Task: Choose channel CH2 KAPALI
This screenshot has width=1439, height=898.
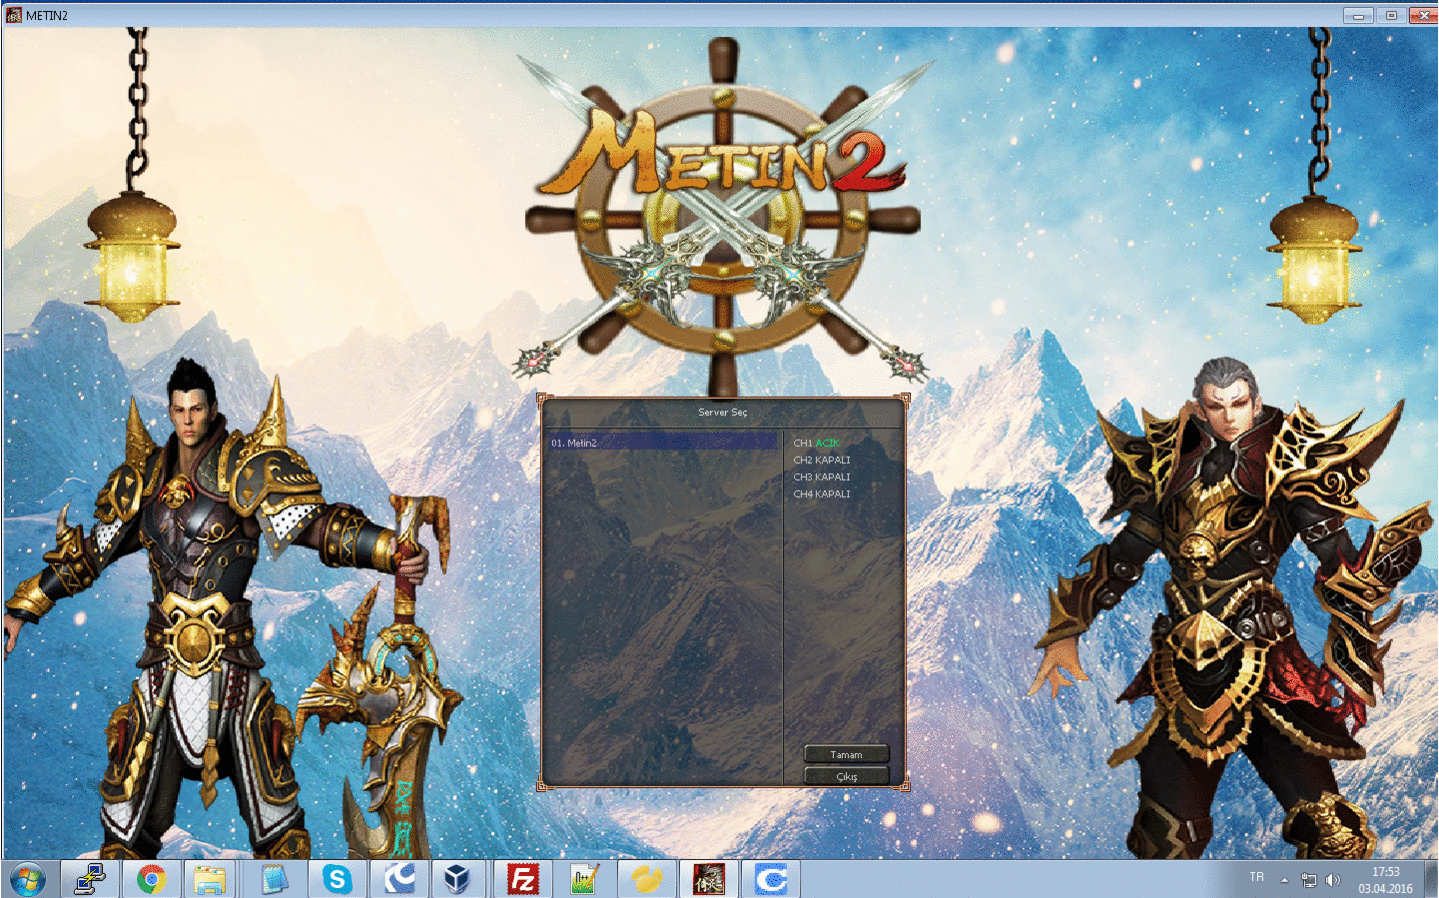Action: click(821, 460)
